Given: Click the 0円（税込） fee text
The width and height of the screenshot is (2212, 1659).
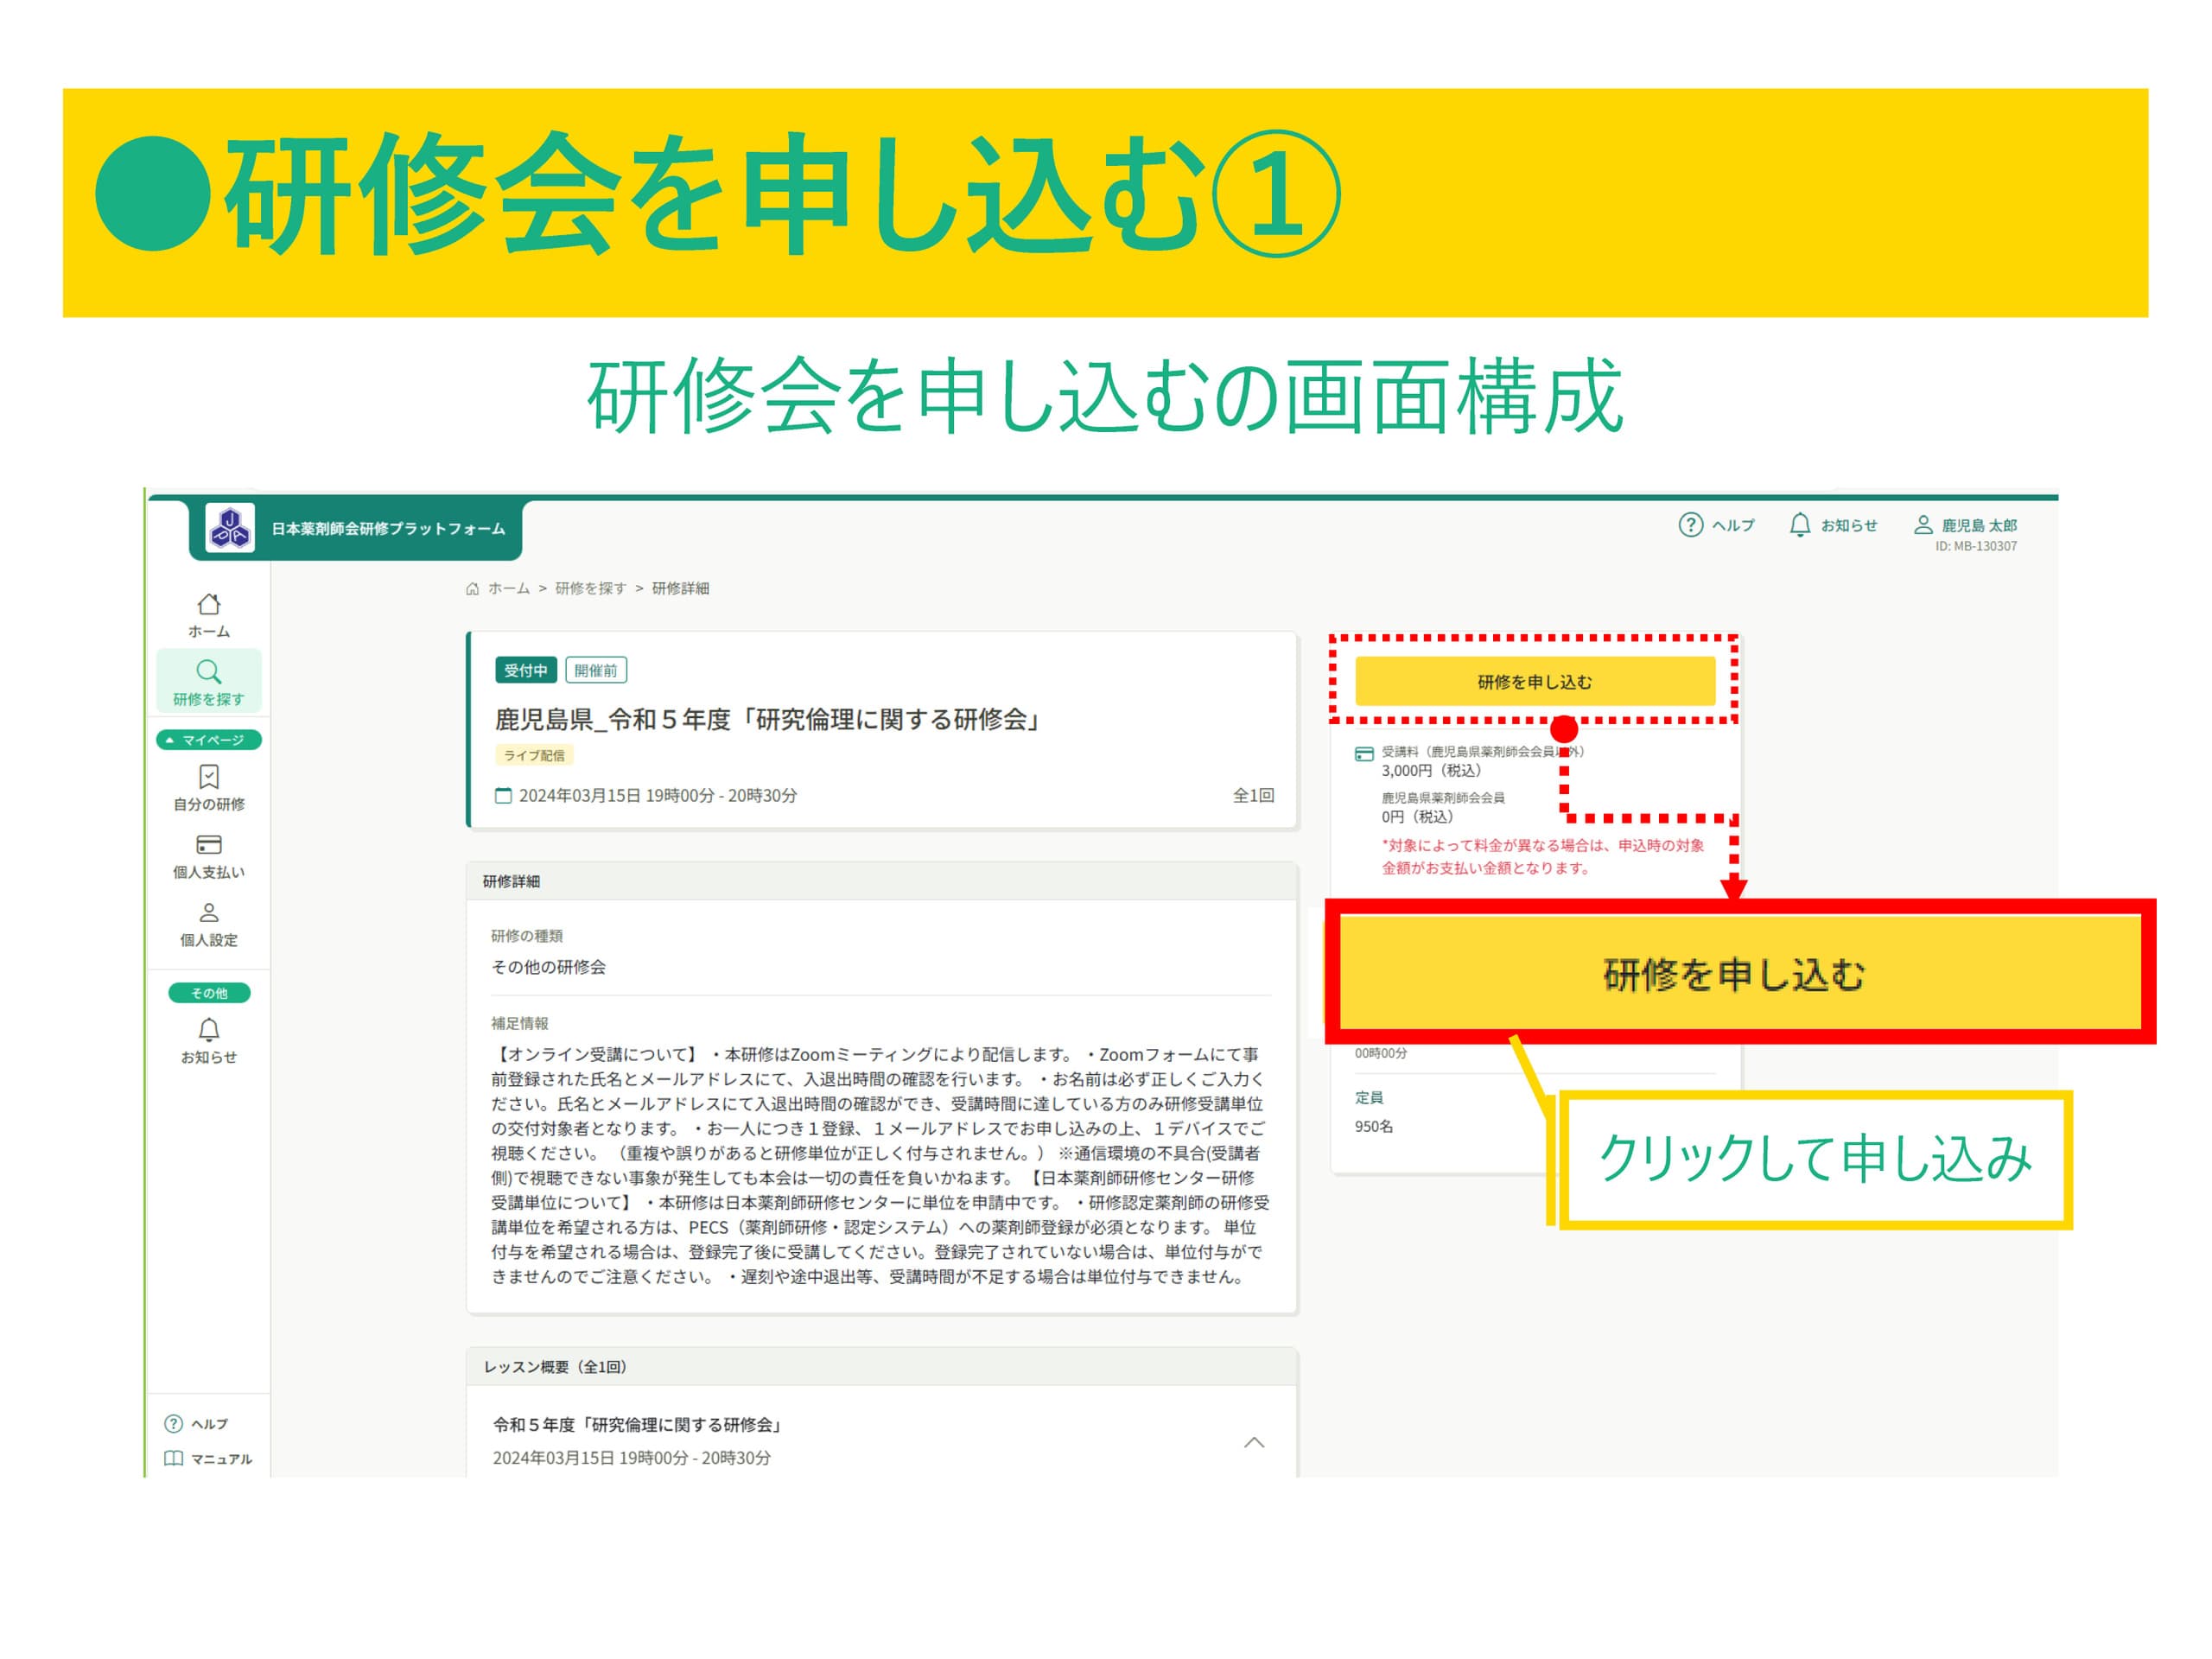Looking at the screenshot, I should (x=1418, y=816).
